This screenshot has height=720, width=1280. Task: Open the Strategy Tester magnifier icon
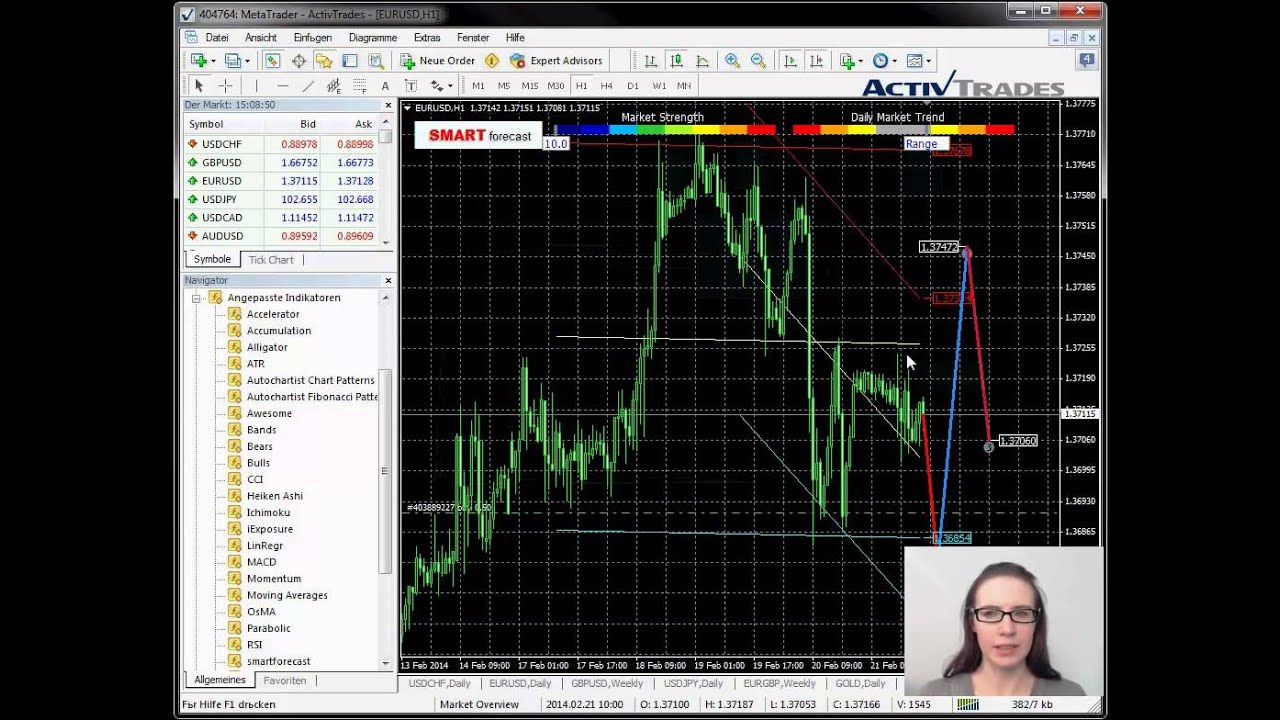point(376,61)
